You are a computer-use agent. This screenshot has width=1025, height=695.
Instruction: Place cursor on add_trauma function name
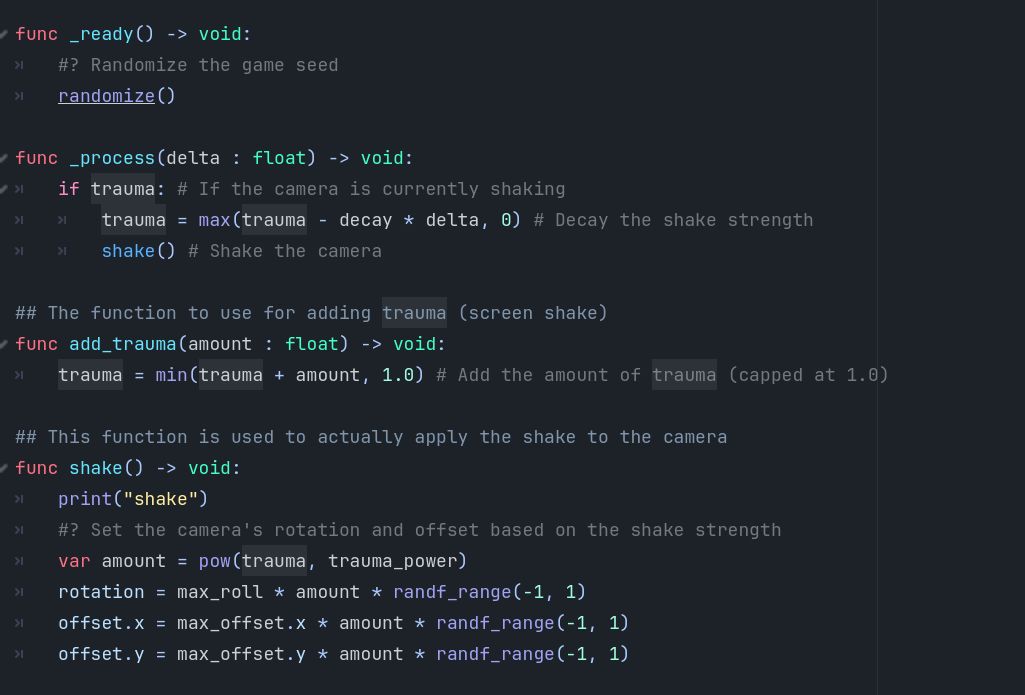point(123,344)
